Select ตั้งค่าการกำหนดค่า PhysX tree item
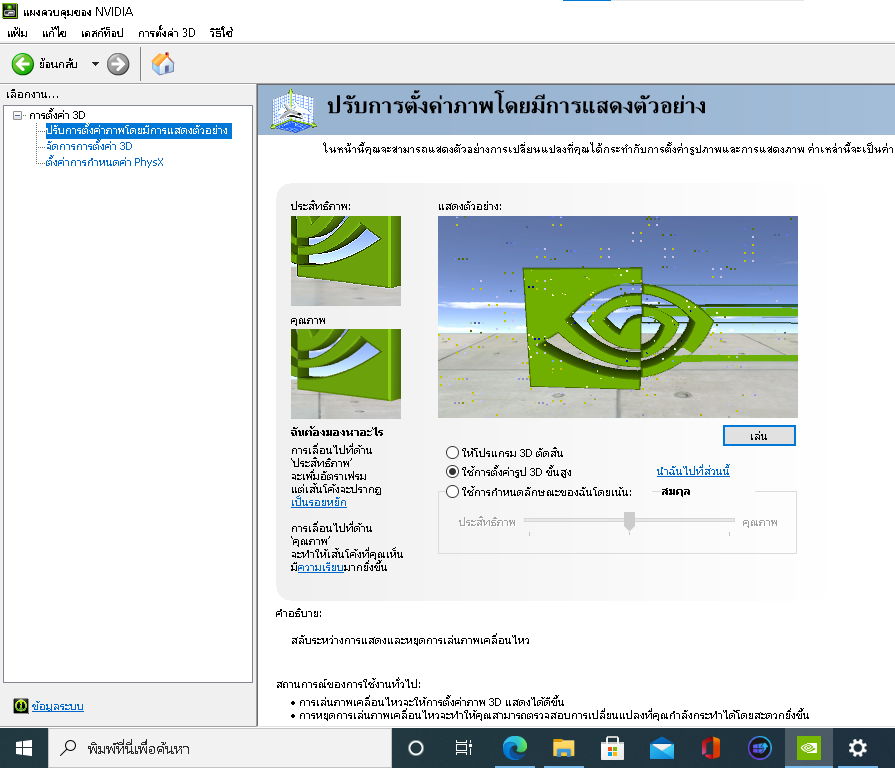This screenshot has height=768, width=895. (104, 162)
